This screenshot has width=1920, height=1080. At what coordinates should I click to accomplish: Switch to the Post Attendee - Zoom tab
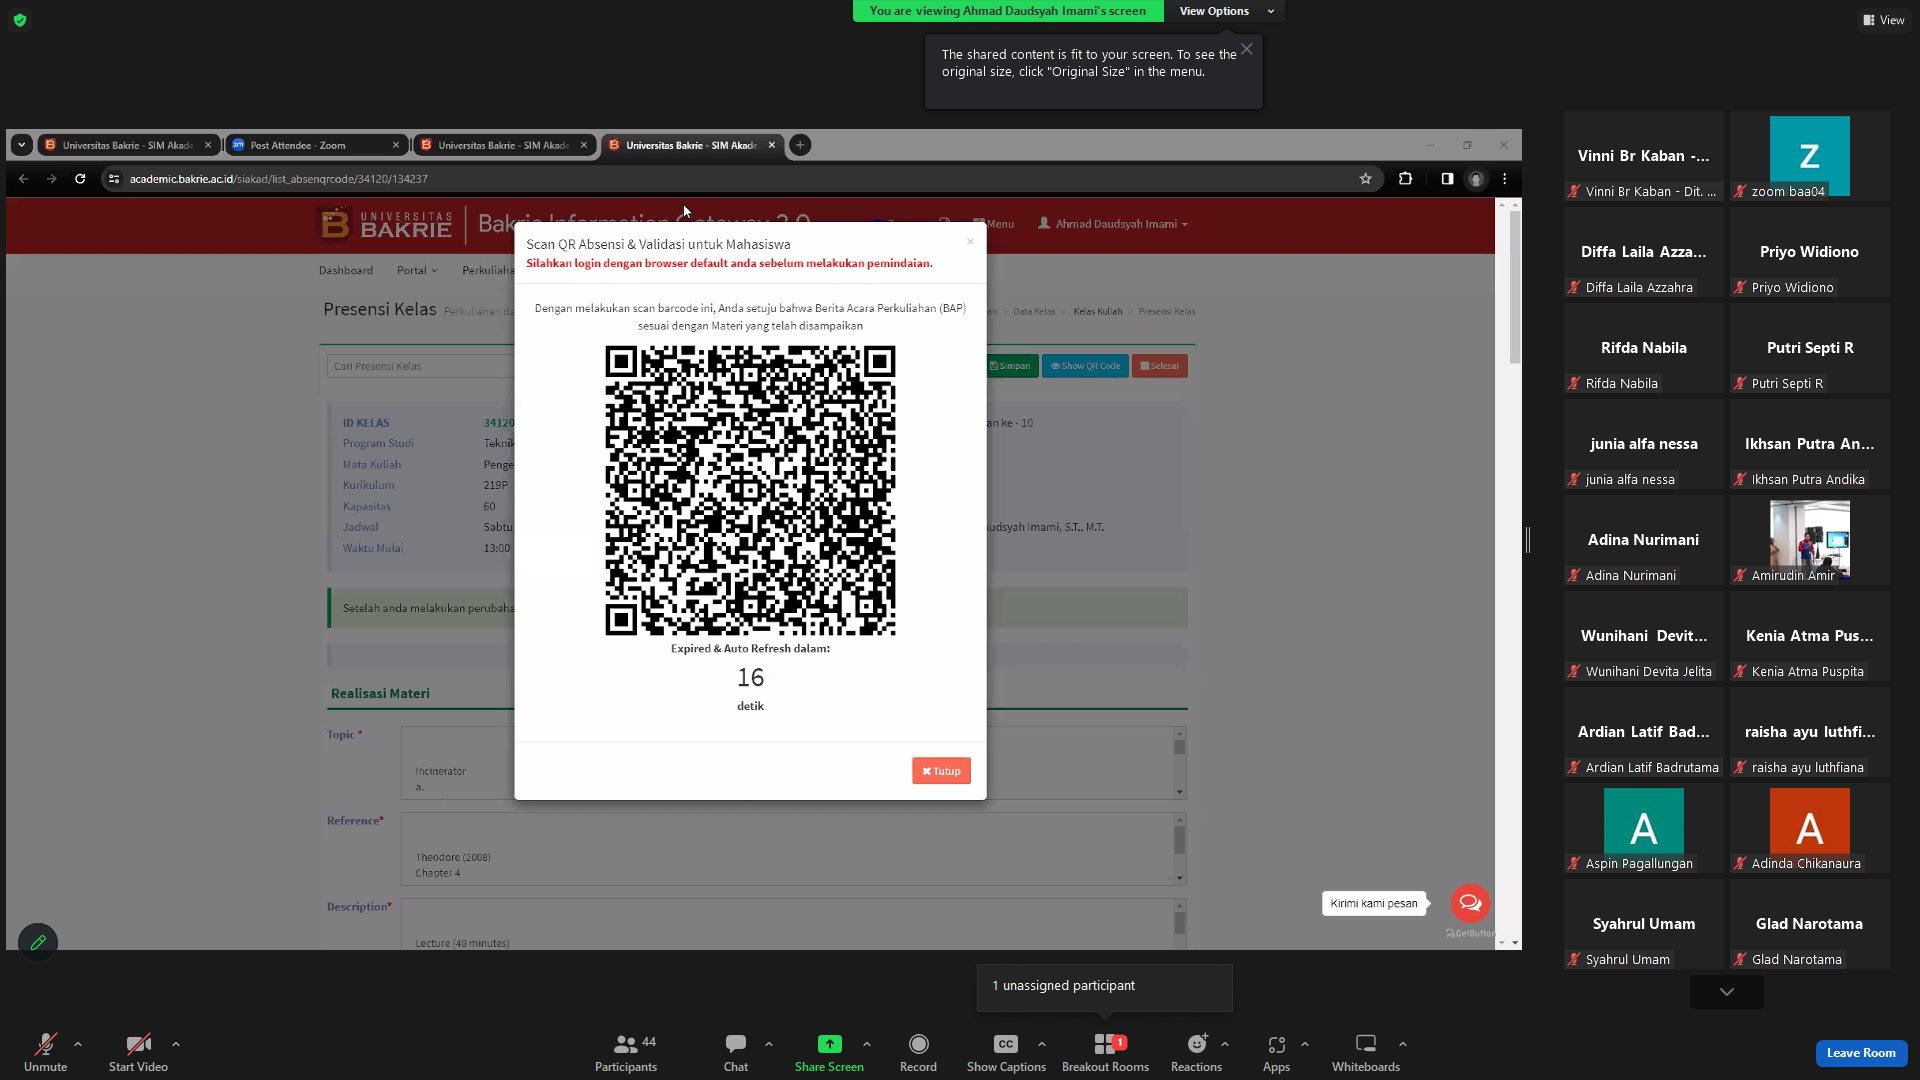[317, 145]
